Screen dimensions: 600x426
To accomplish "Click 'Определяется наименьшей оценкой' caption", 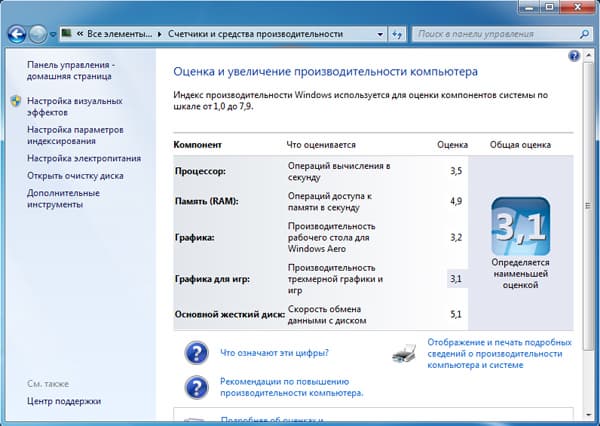I will [520, 274].
